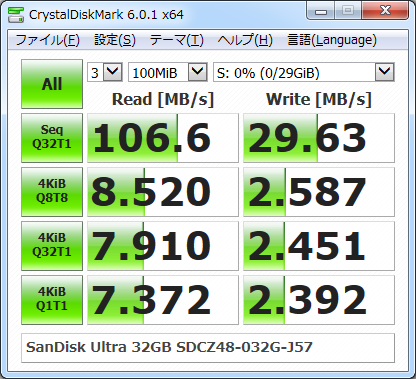Select the Seq read result 106.6

pyautogui.click(x=163, y=138)
